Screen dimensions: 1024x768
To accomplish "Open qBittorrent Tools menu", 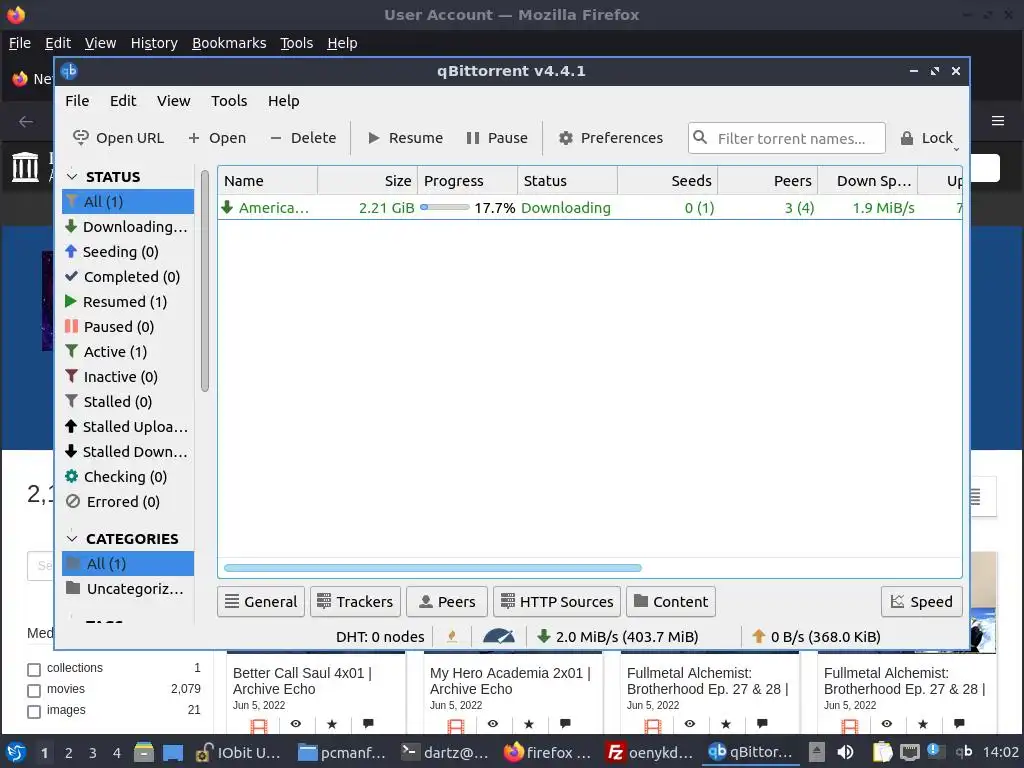I will [x=229, y=101].
